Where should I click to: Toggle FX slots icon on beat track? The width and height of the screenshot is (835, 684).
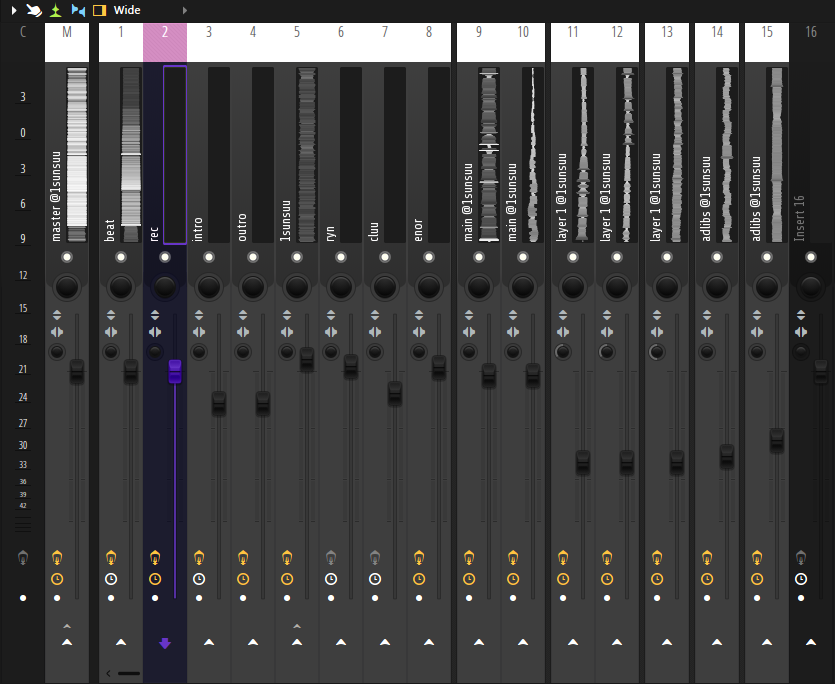111,558
